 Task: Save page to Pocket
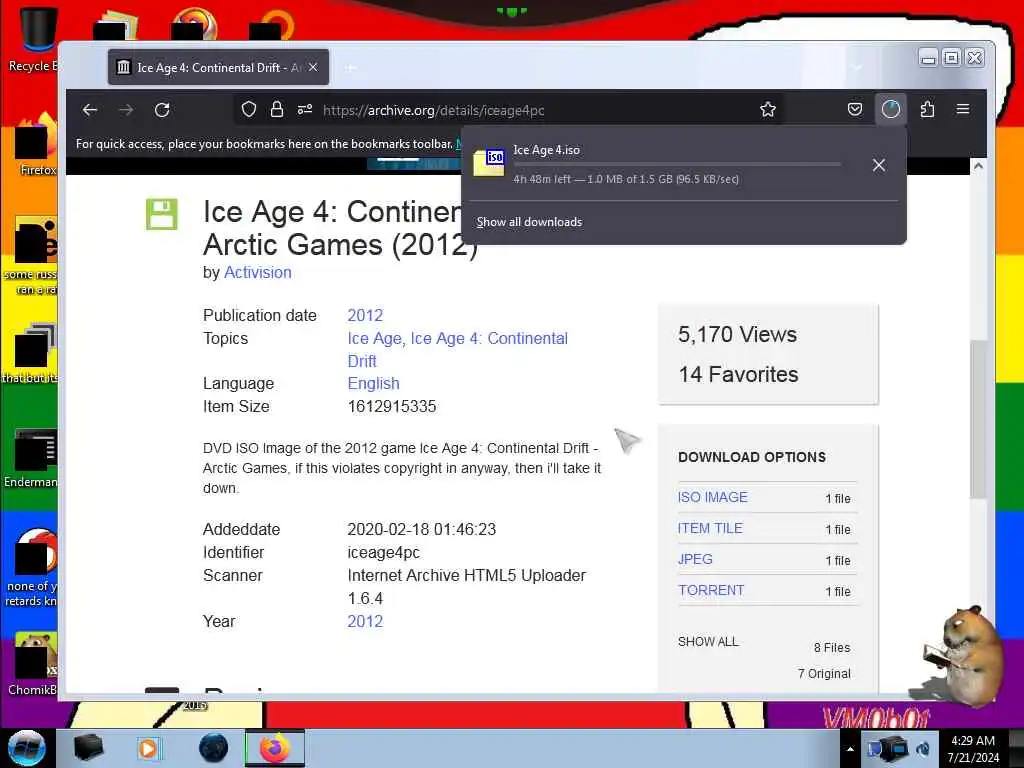(x=855, y=110)
